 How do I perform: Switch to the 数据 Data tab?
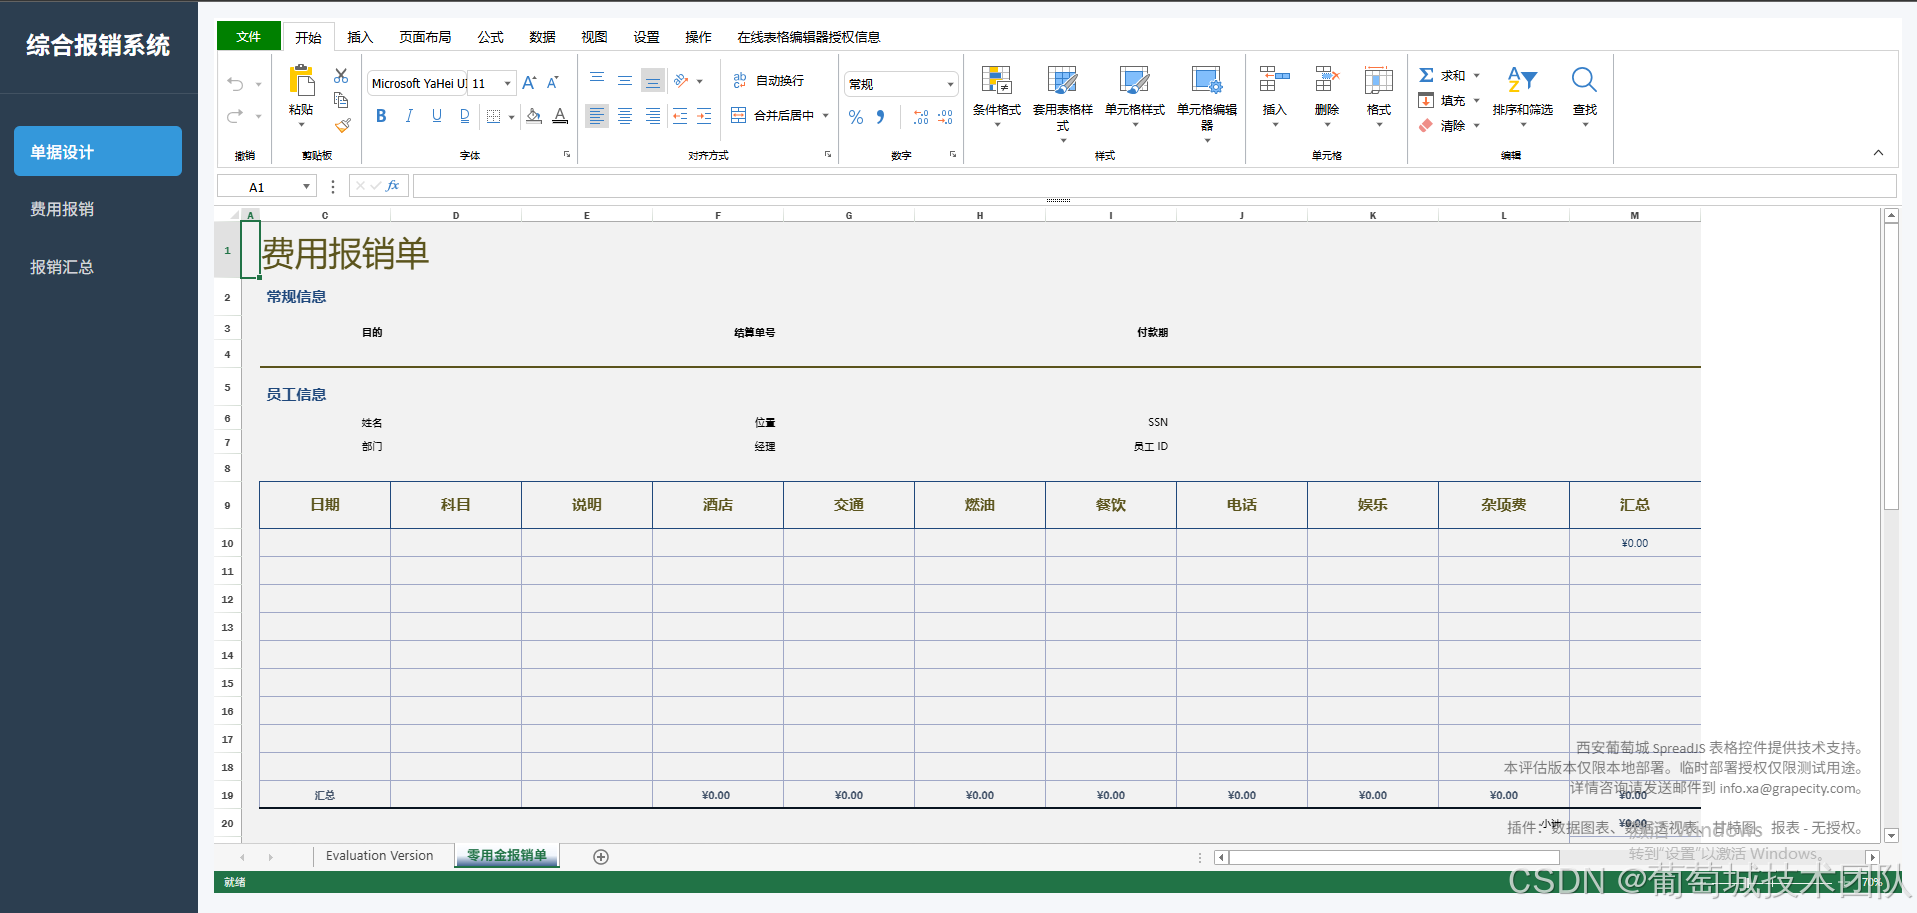click(542, 37)
